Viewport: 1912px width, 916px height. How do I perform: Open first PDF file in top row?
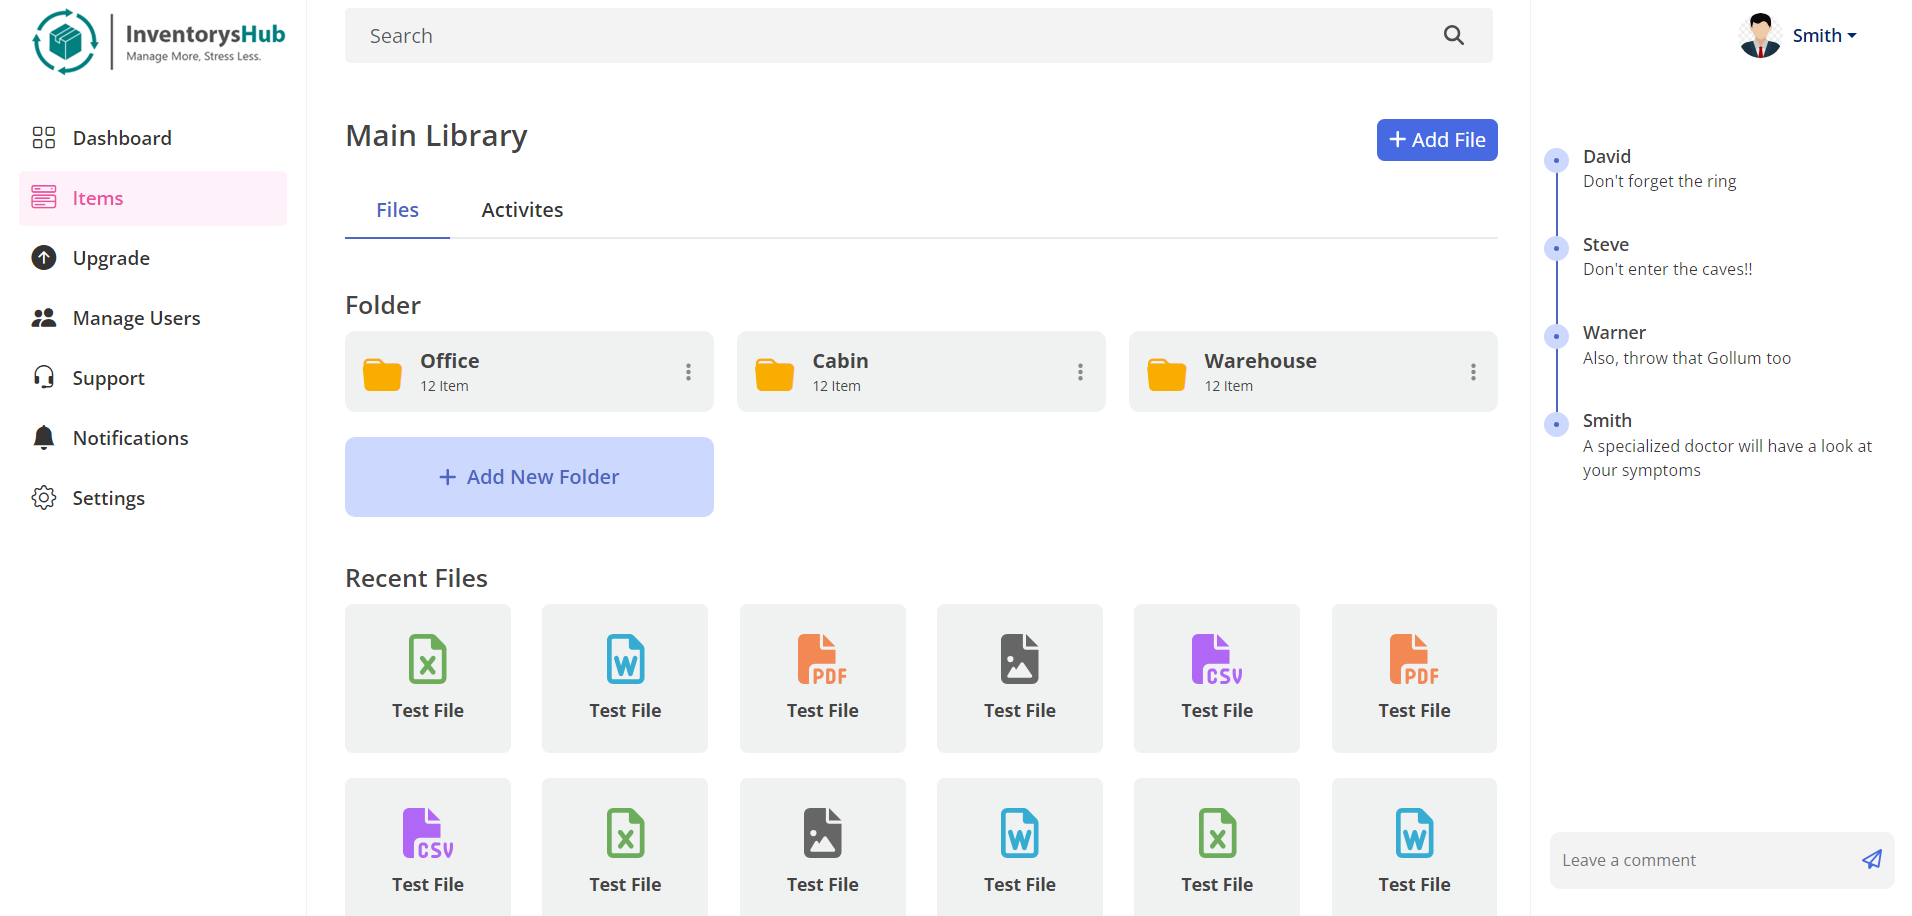tap(823, 678)
